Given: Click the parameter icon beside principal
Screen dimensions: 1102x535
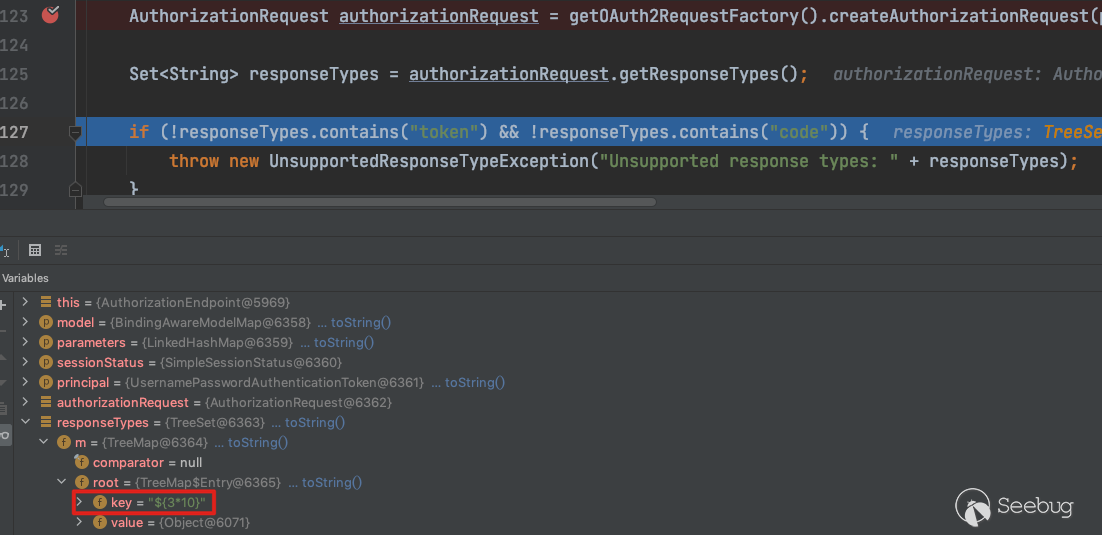Looking at the screenshot, I should point(45,382).
